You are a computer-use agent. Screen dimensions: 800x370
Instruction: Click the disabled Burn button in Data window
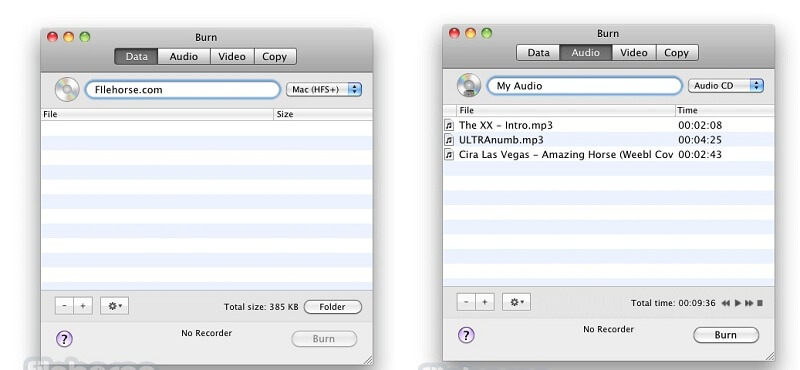pos(324,339)
